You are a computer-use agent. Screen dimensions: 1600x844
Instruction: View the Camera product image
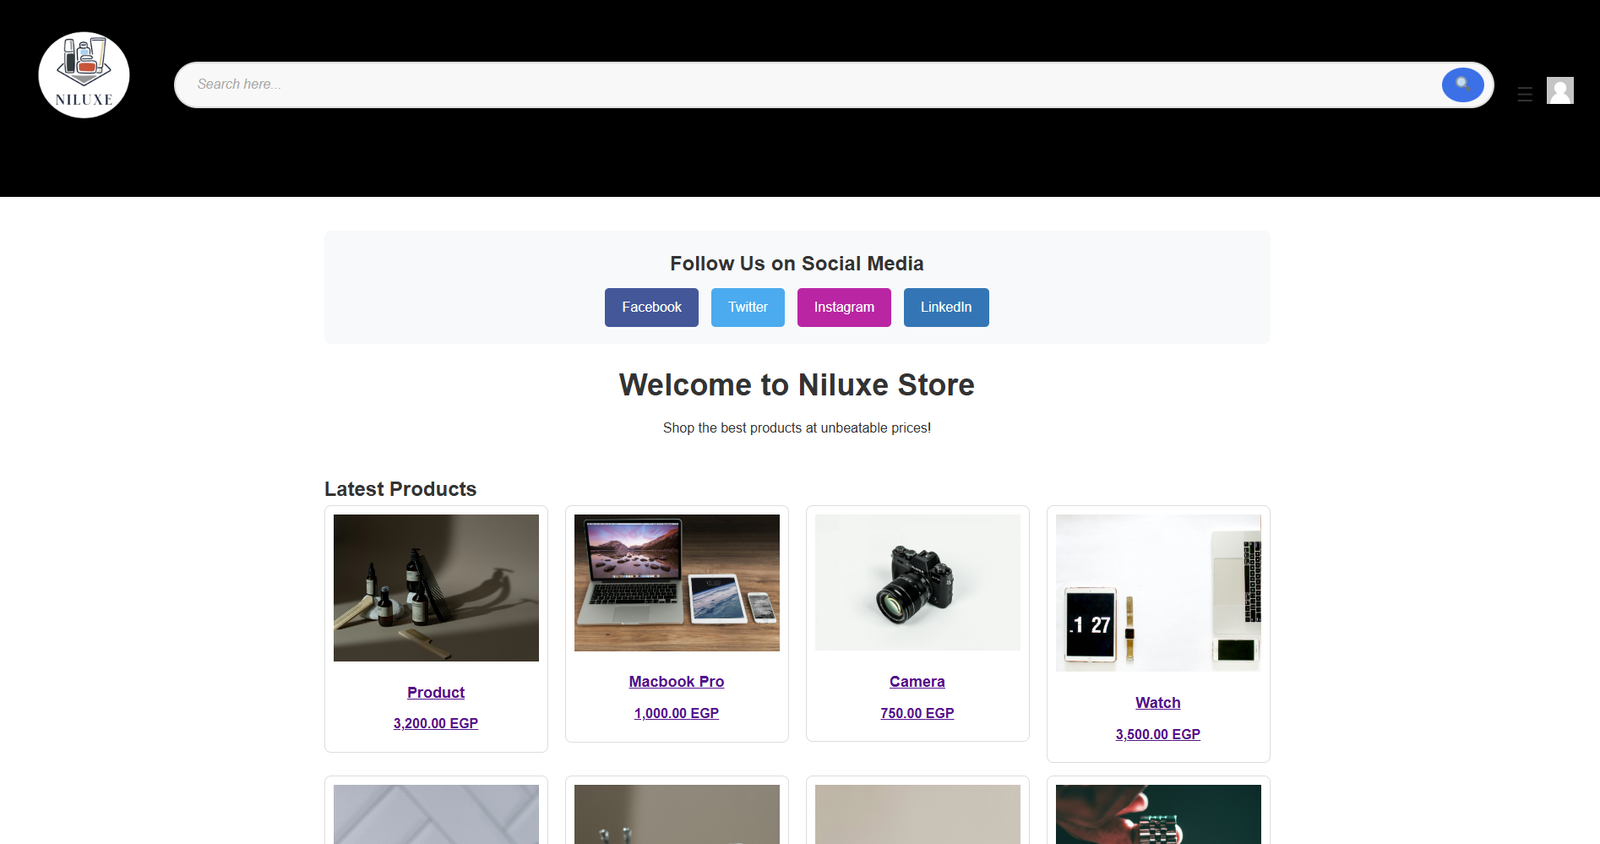(917, 583)
